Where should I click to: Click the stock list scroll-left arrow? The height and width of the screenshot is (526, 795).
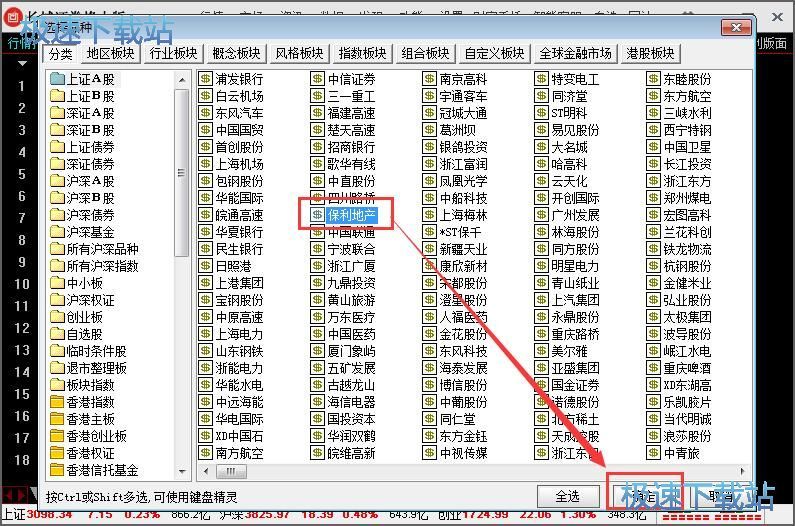pos(206,471)
